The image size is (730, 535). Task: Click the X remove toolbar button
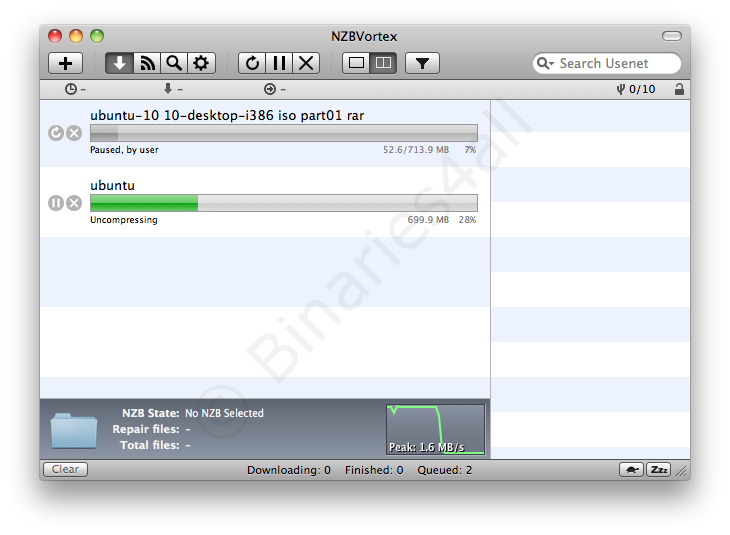[306, 63]
